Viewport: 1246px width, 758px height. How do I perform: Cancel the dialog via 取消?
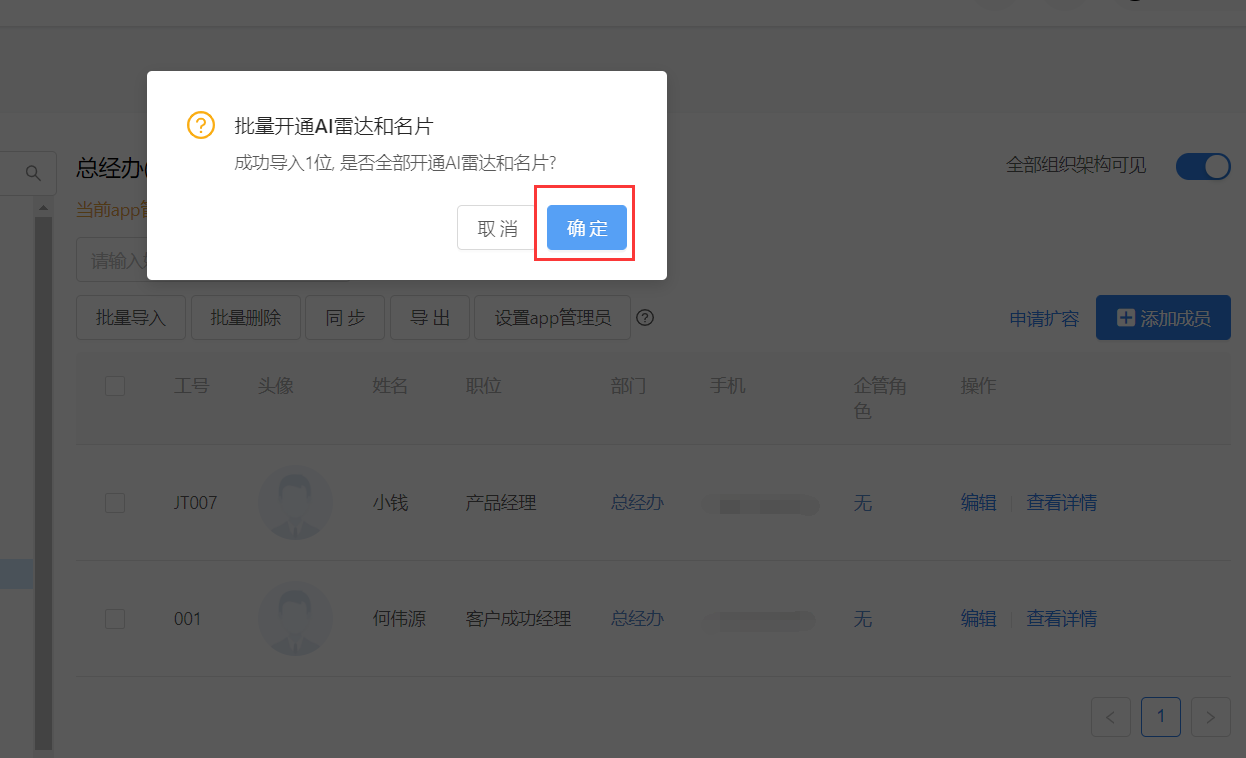(x=498, y=228)
